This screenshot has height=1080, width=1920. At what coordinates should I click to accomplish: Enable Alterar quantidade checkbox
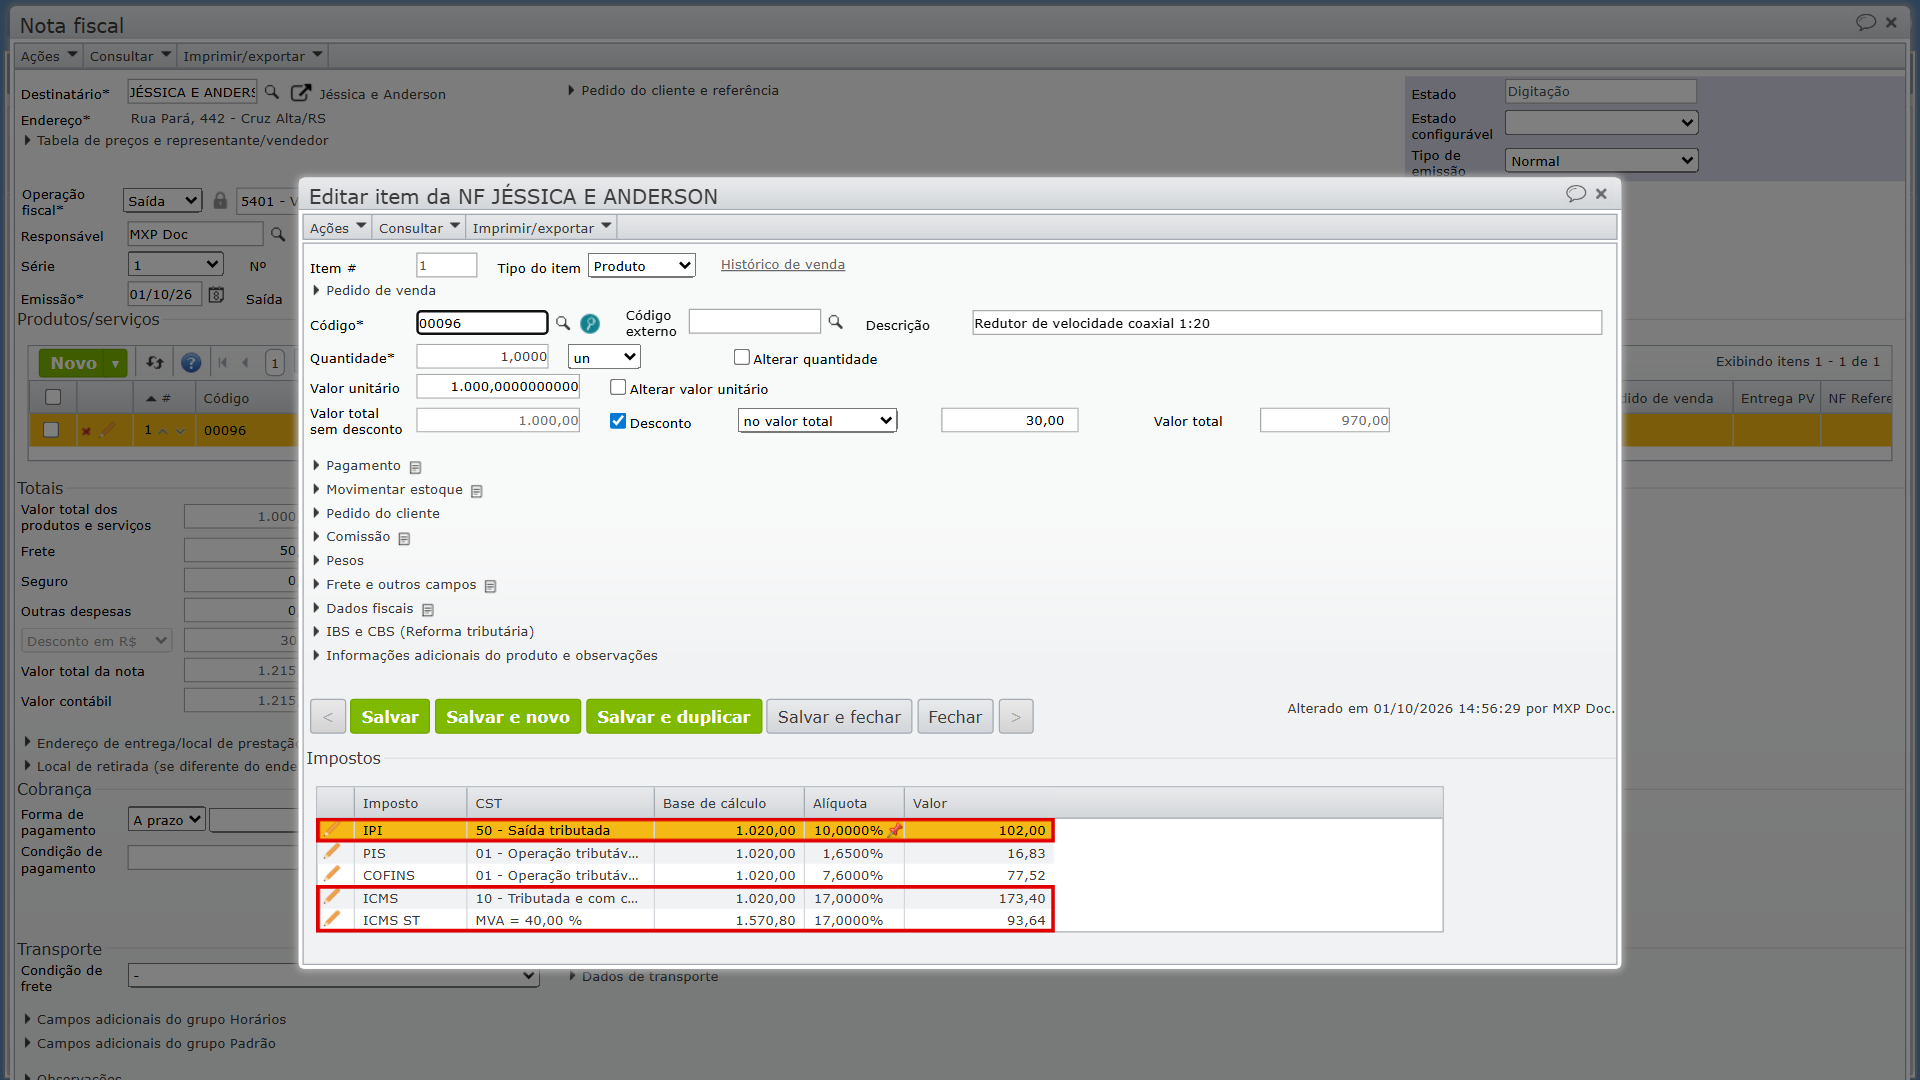pyautogui.click(x=742, y=358)
